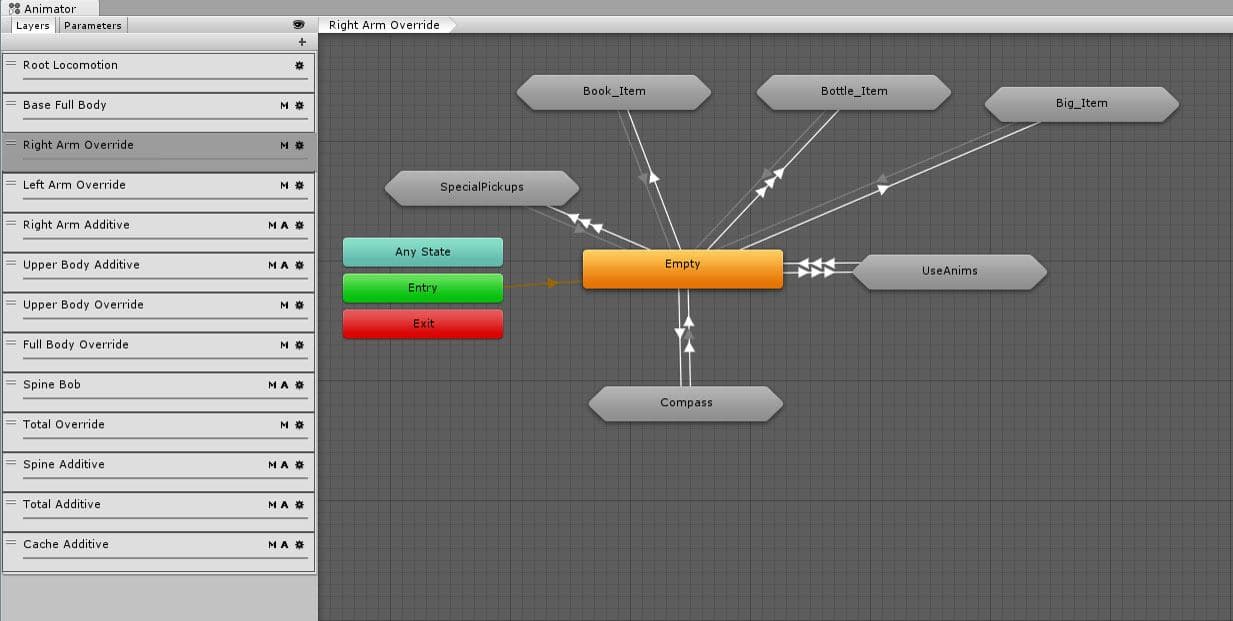
Task: Click the Right Arm Override breadcrumb
Action: pos(384,25)
